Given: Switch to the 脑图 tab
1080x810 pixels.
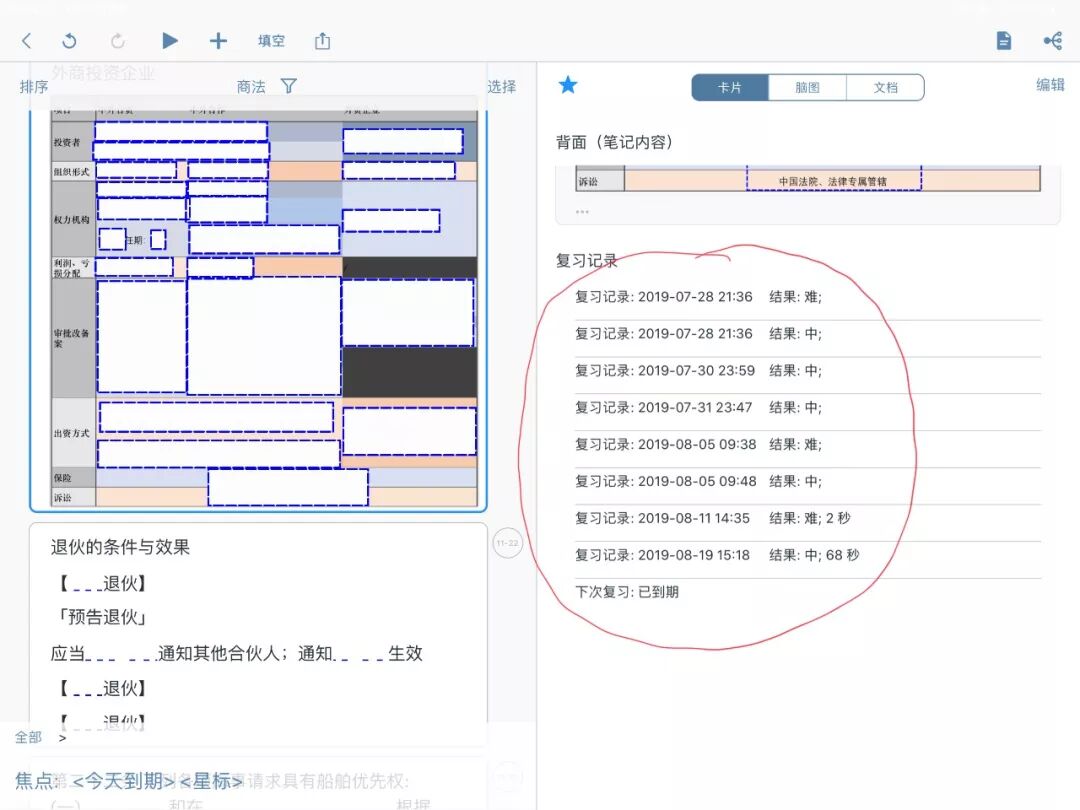Looking at the screenshot, I should coord(807,87).
